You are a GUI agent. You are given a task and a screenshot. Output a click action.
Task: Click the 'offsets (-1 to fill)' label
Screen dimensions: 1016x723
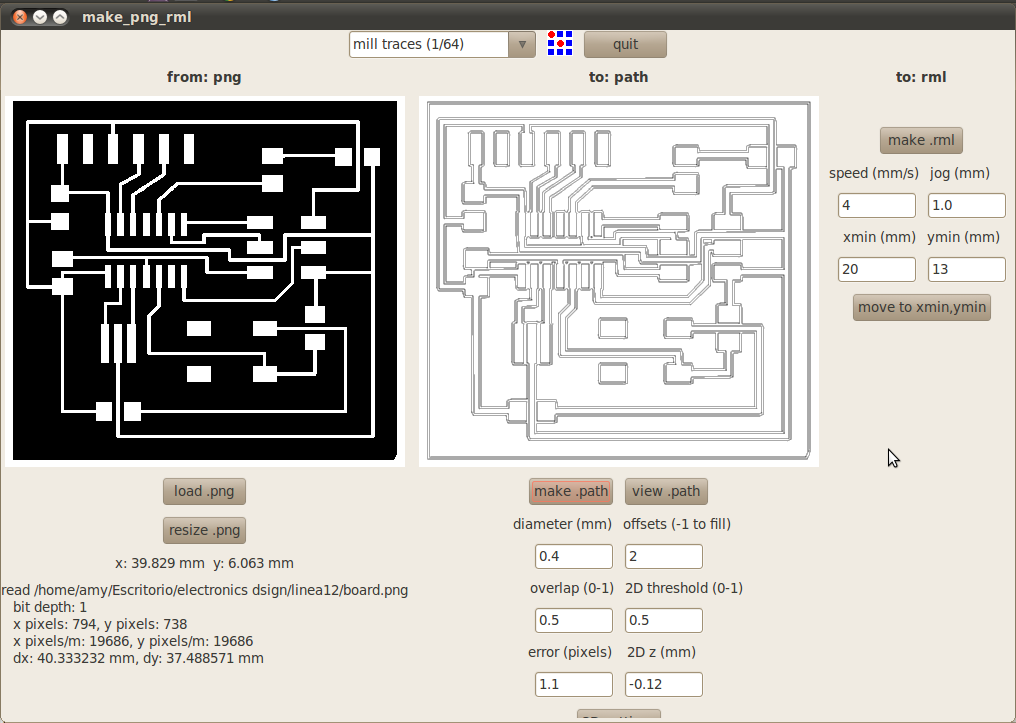(677, 523)
